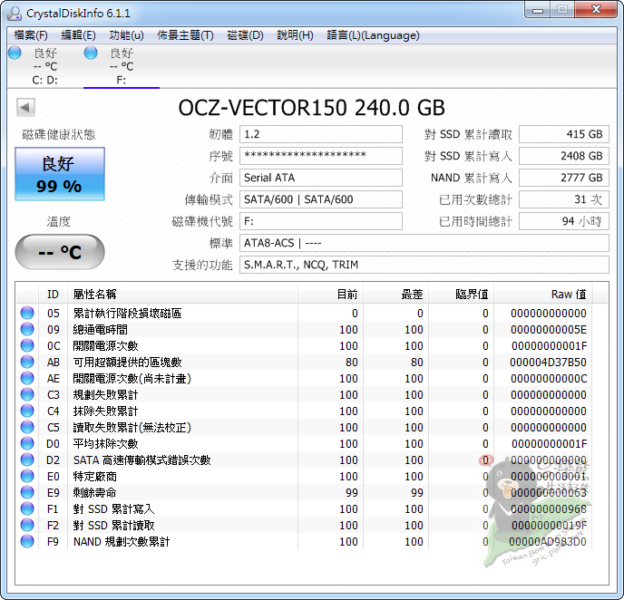
Task: Click status icon for attribute C5
Action: pyautogui.click(x=27, y=427)
